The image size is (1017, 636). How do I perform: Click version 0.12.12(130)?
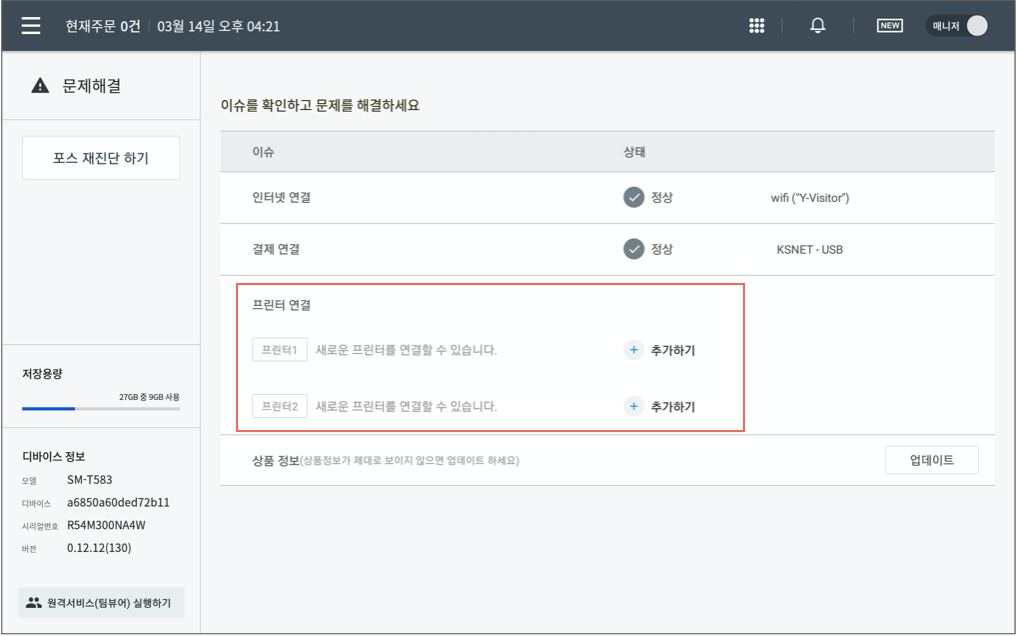[99, 548]
